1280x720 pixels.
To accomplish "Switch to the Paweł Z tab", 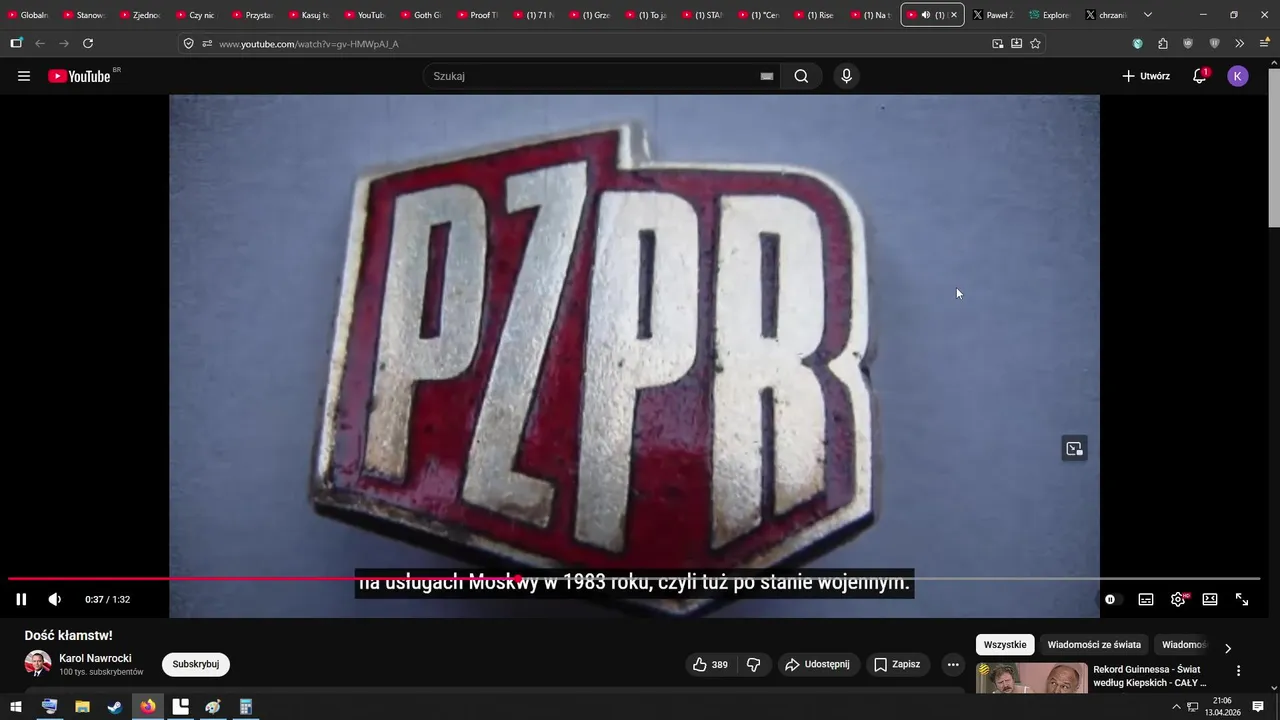I will coord(993,15).
